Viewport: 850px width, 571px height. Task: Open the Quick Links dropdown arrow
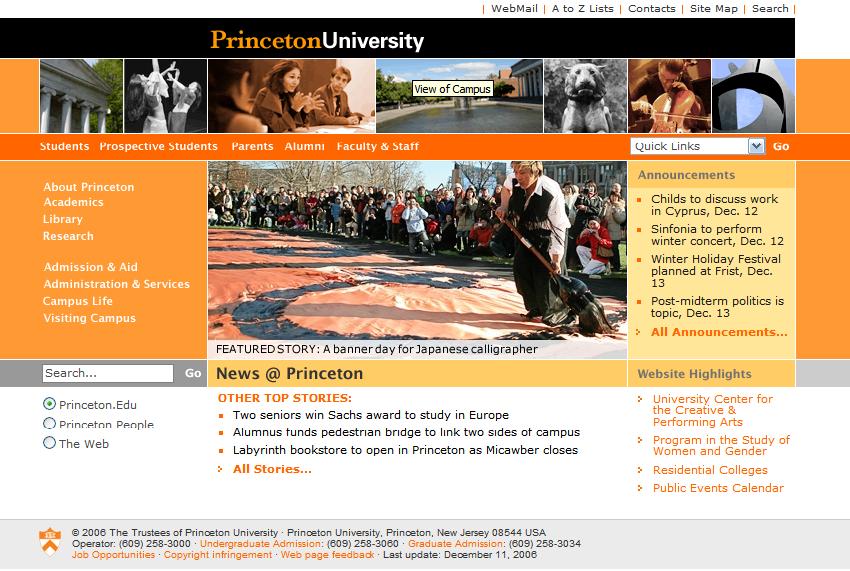[756, 146]
